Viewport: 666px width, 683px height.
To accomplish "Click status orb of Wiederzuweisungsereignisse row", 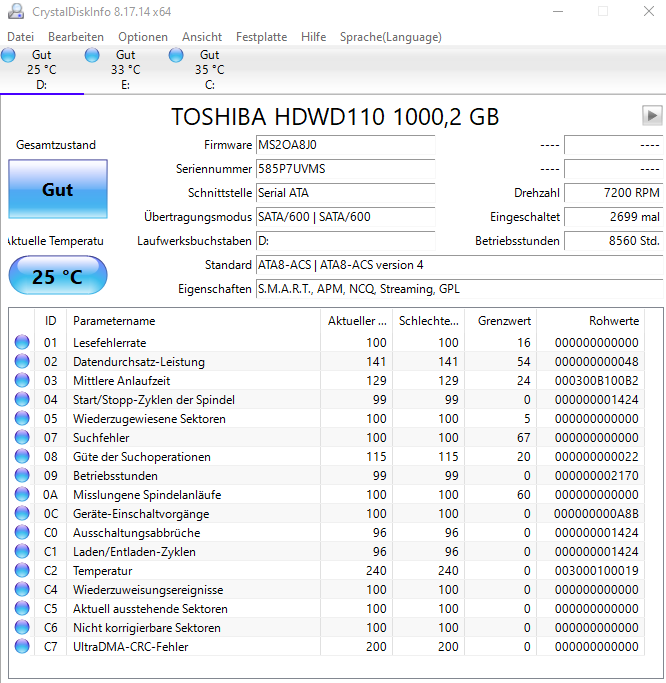I will coord(22,589).
